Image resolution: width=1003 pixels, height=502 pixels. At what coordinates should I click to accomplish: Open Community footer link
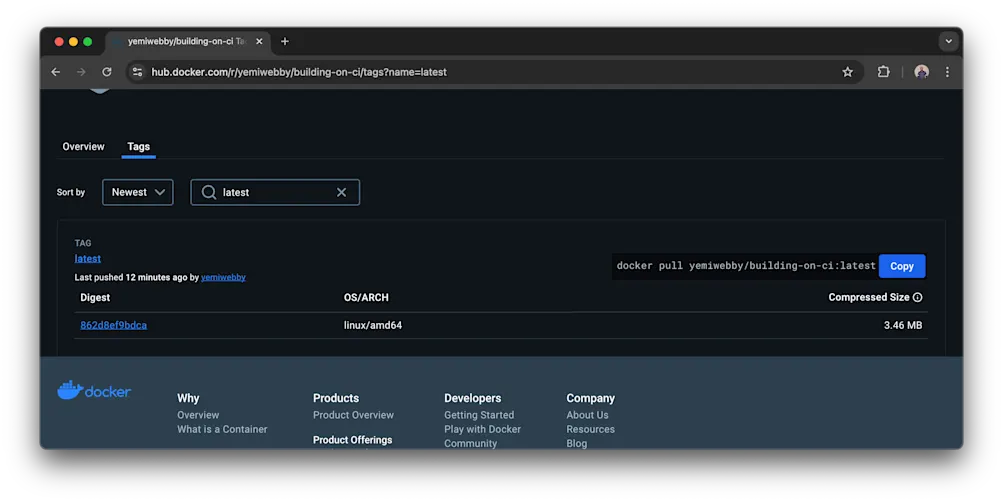(470, 443)
